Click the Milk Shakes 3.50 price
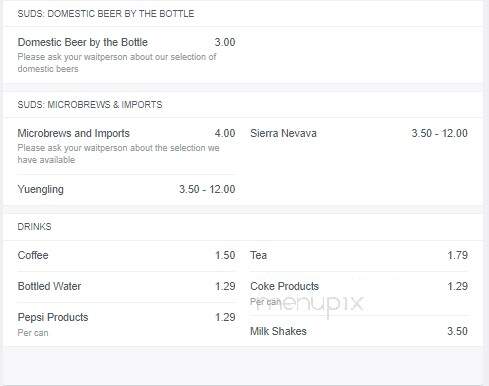This screenshot has height=386, width=489. pyautogui.click(x=457, y=331)
